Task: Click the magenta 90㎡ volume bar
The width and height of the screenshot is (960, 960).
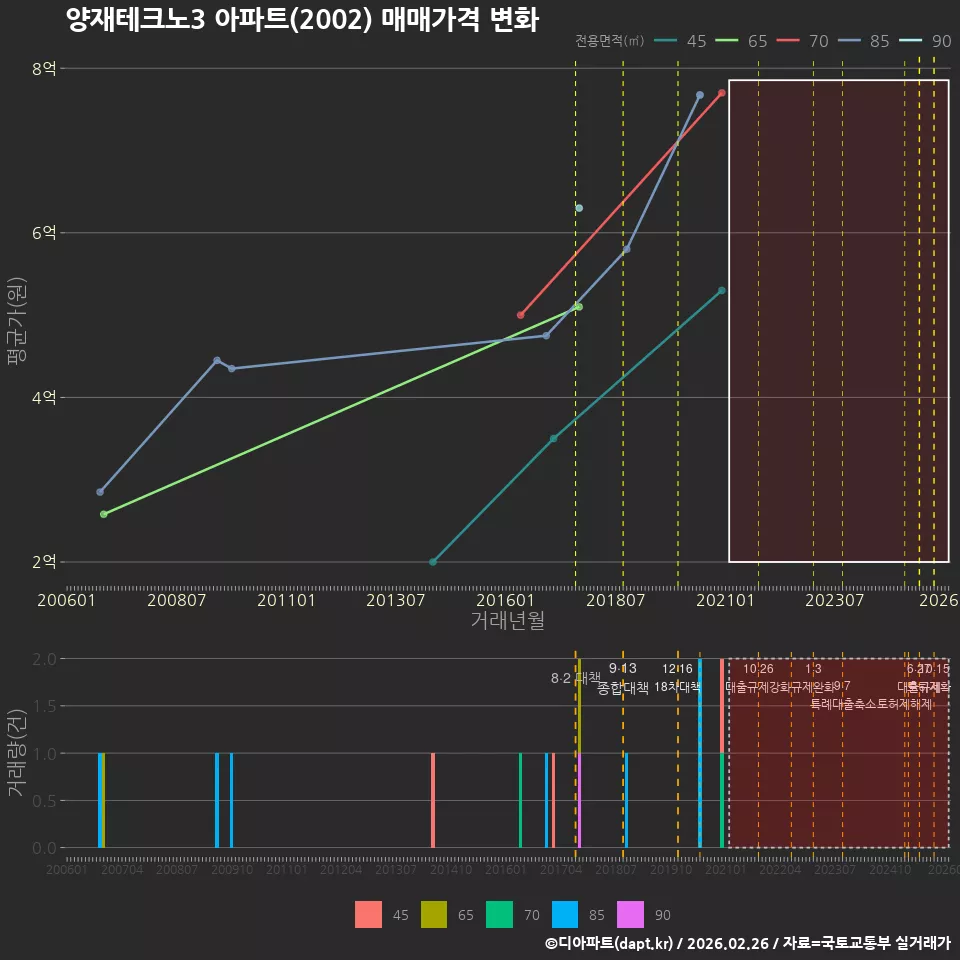Action: point(579,800)
